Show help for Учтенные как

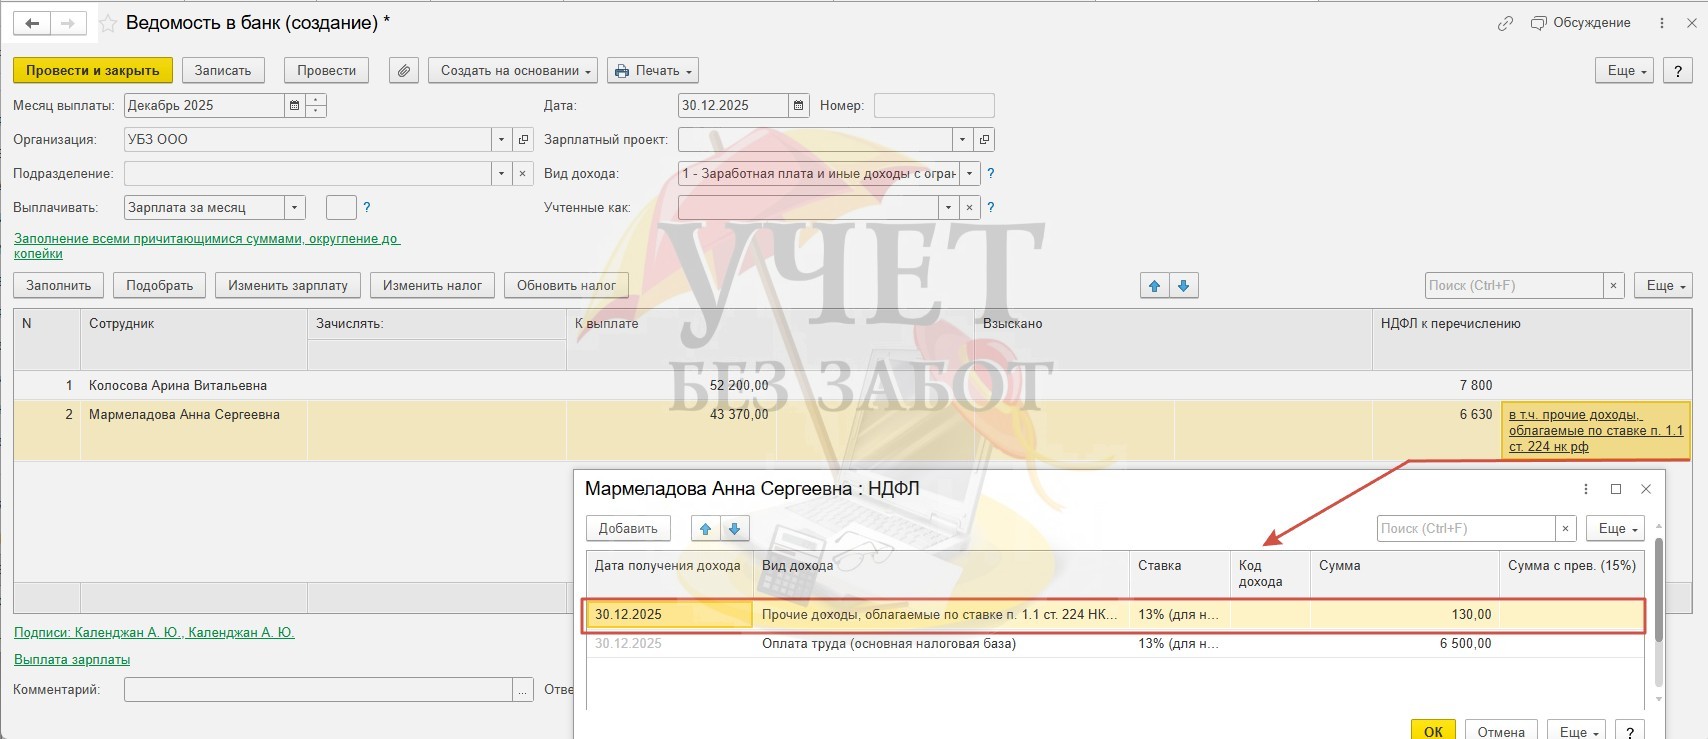[991, 208]
